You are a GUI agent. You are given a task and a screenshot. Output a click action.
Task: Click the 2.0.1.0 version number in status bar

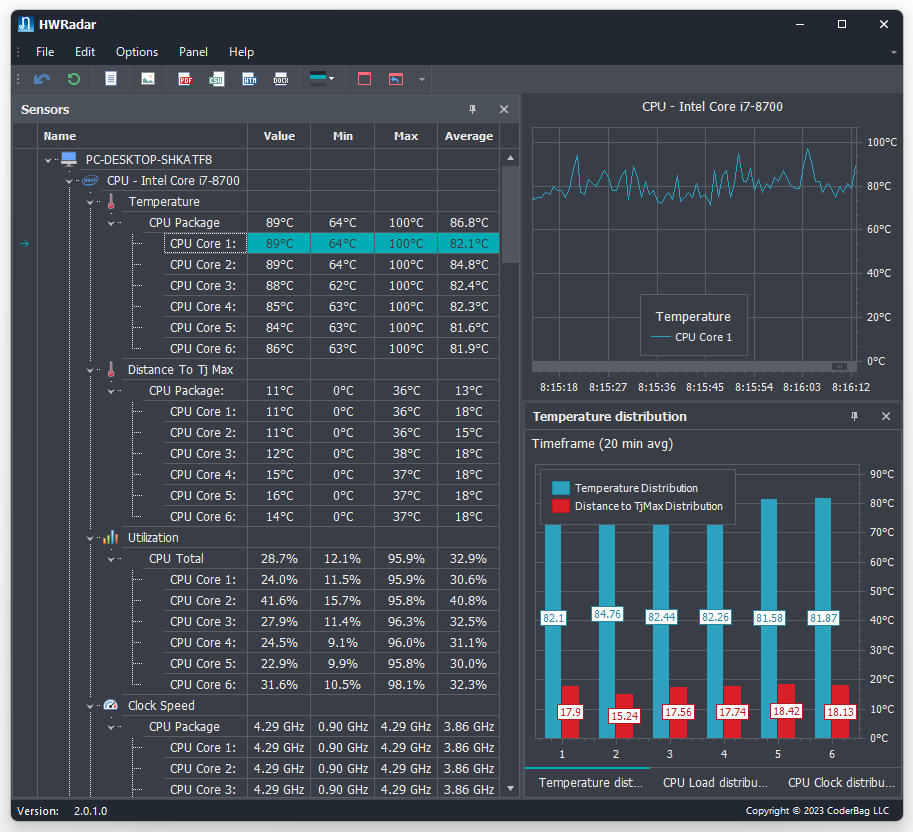(90, 811)
